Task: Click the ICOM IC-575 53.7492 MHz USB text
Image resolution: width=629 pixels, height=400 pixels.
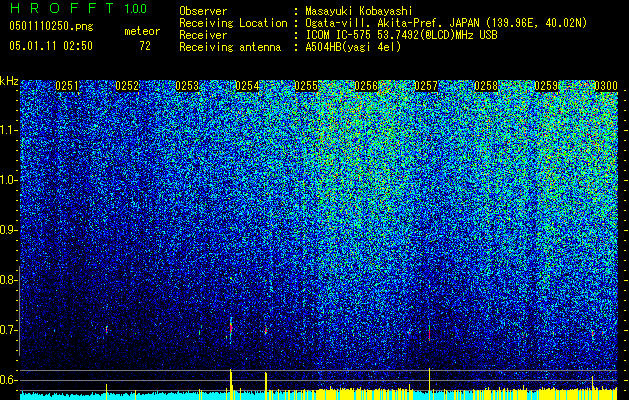Action: [401, 35]
